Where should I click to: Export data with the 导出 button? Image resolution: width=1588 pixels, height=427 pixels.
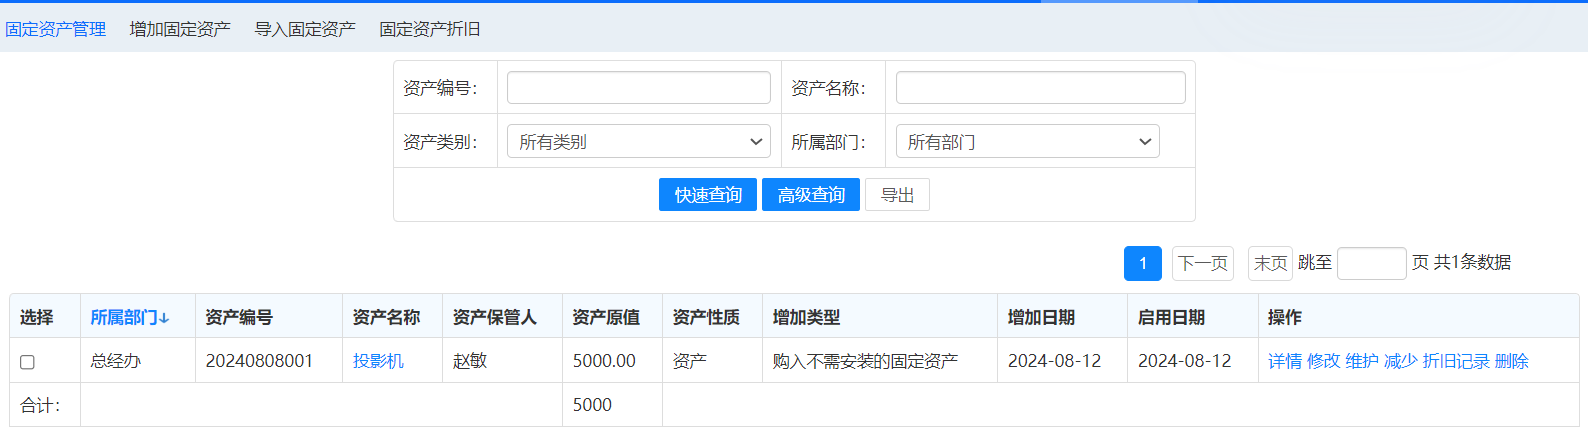pos(897,195)
